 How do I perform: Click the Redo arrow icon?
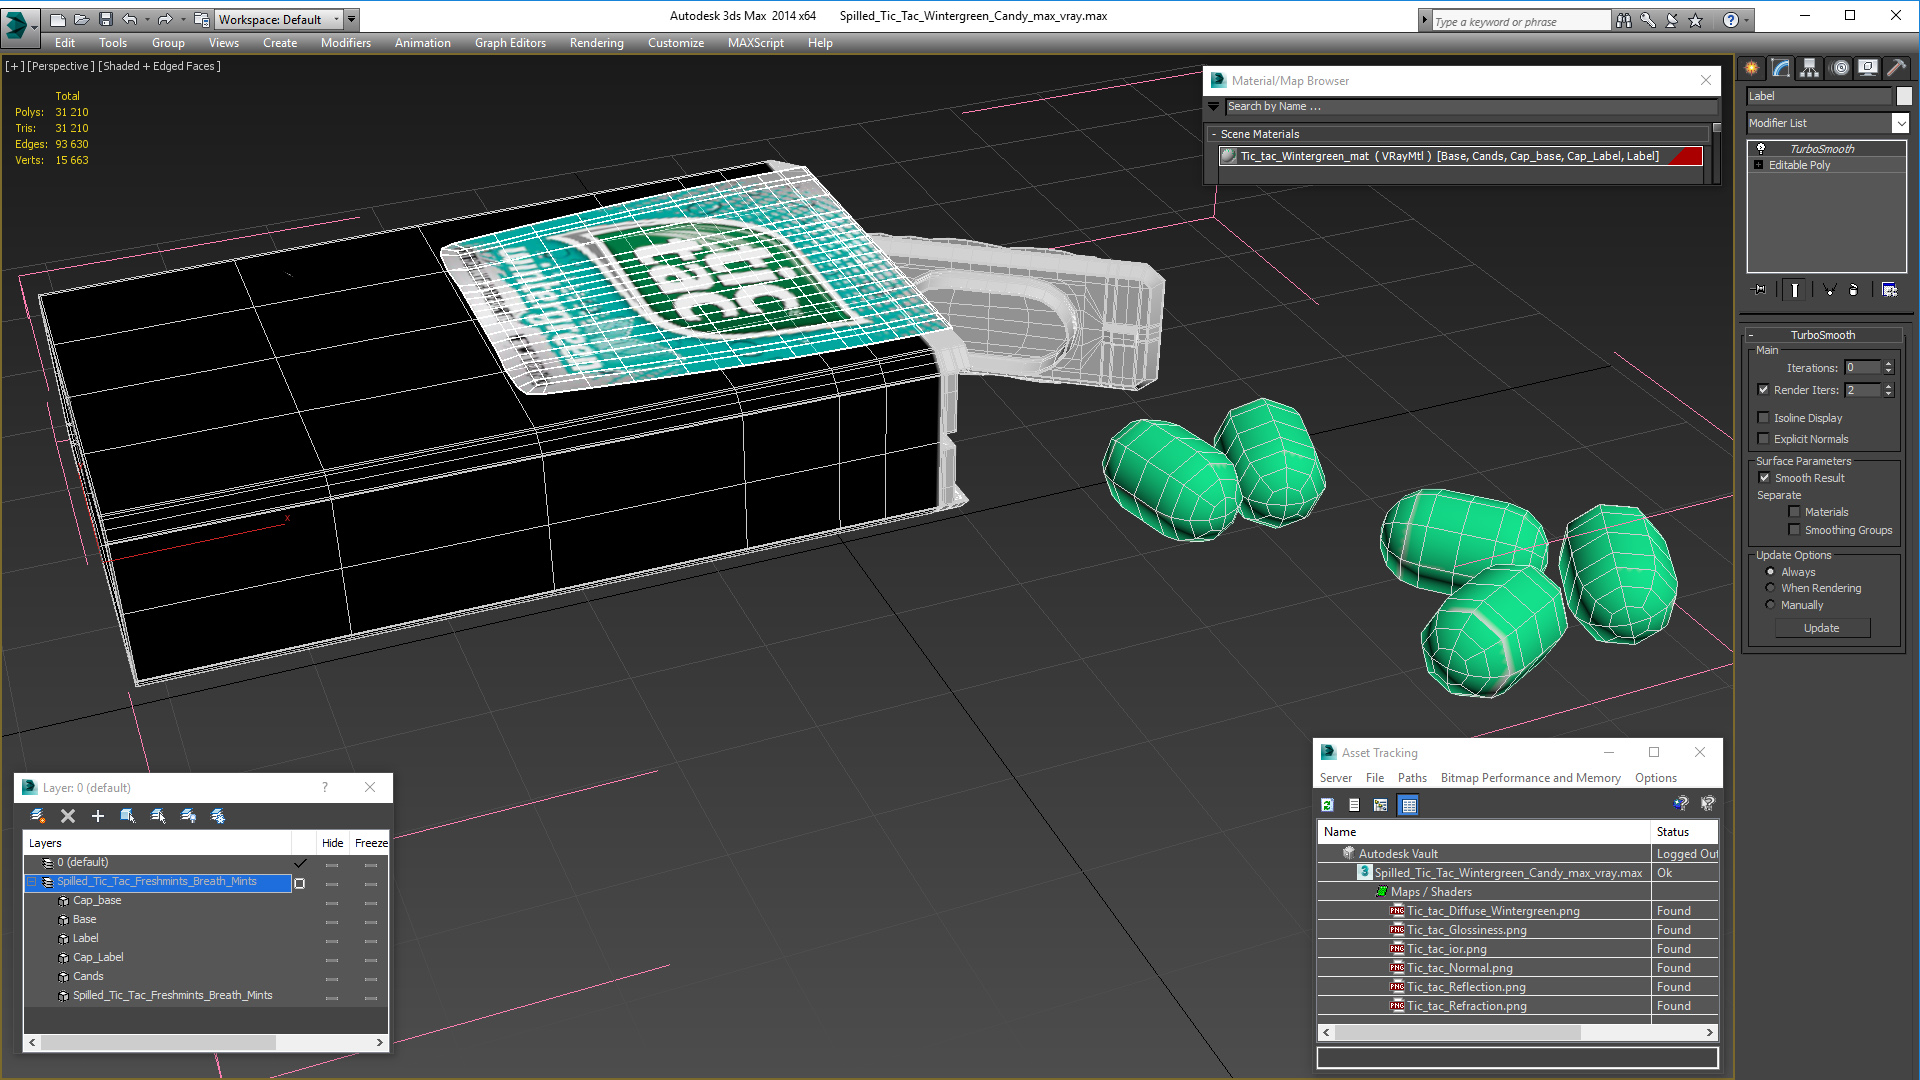pos(165,19)
